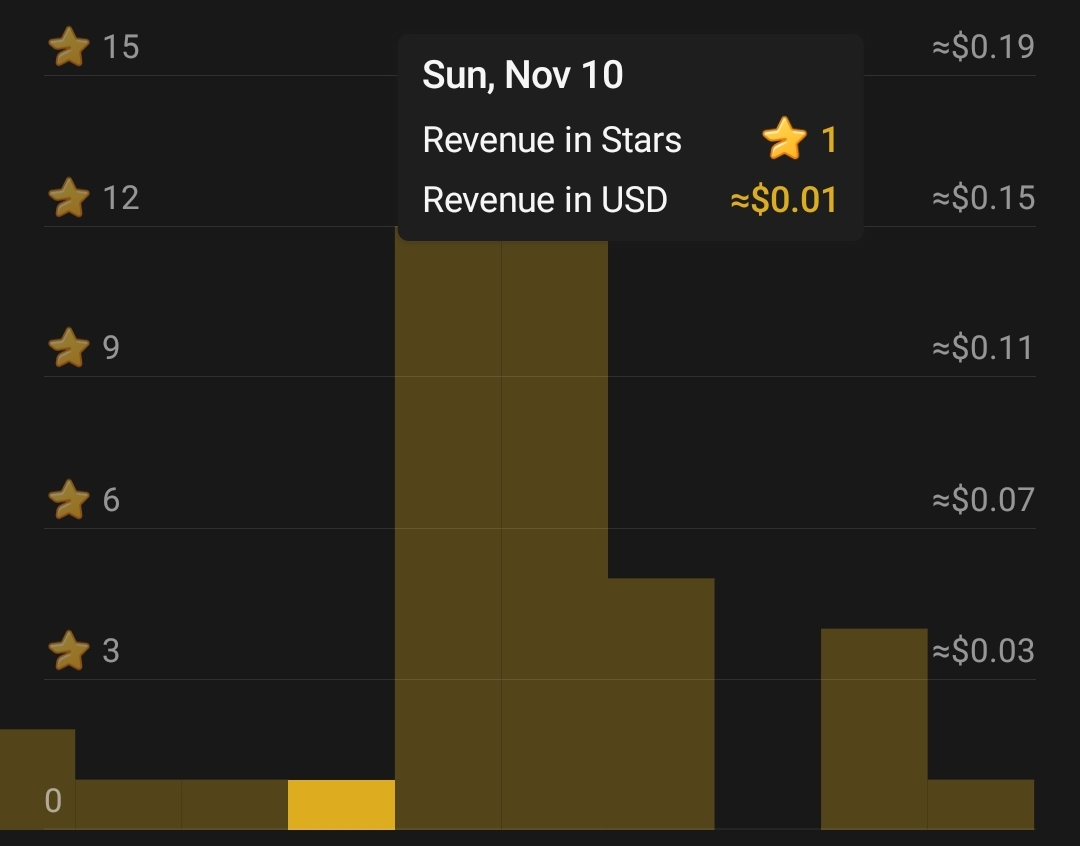Select the rightmost bar in the chart
The image size is (1080, 846).
(x=980, y=804)
